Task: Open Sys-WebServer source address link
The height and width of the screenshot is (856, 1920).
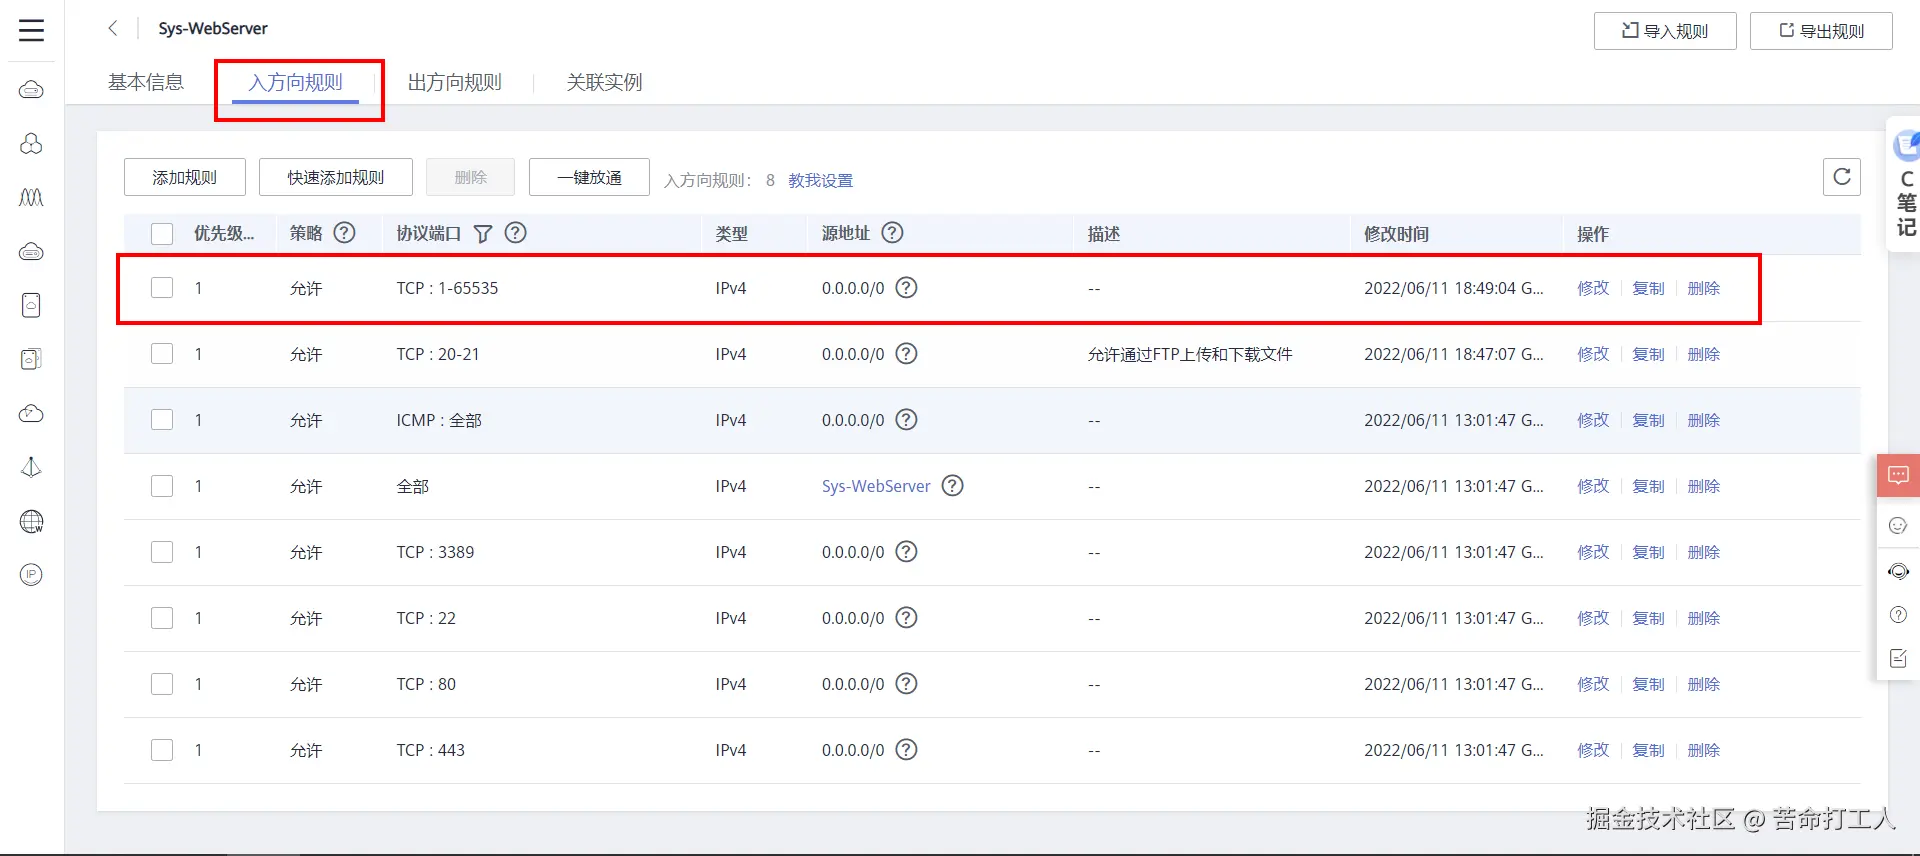Action: click(876, 486)
